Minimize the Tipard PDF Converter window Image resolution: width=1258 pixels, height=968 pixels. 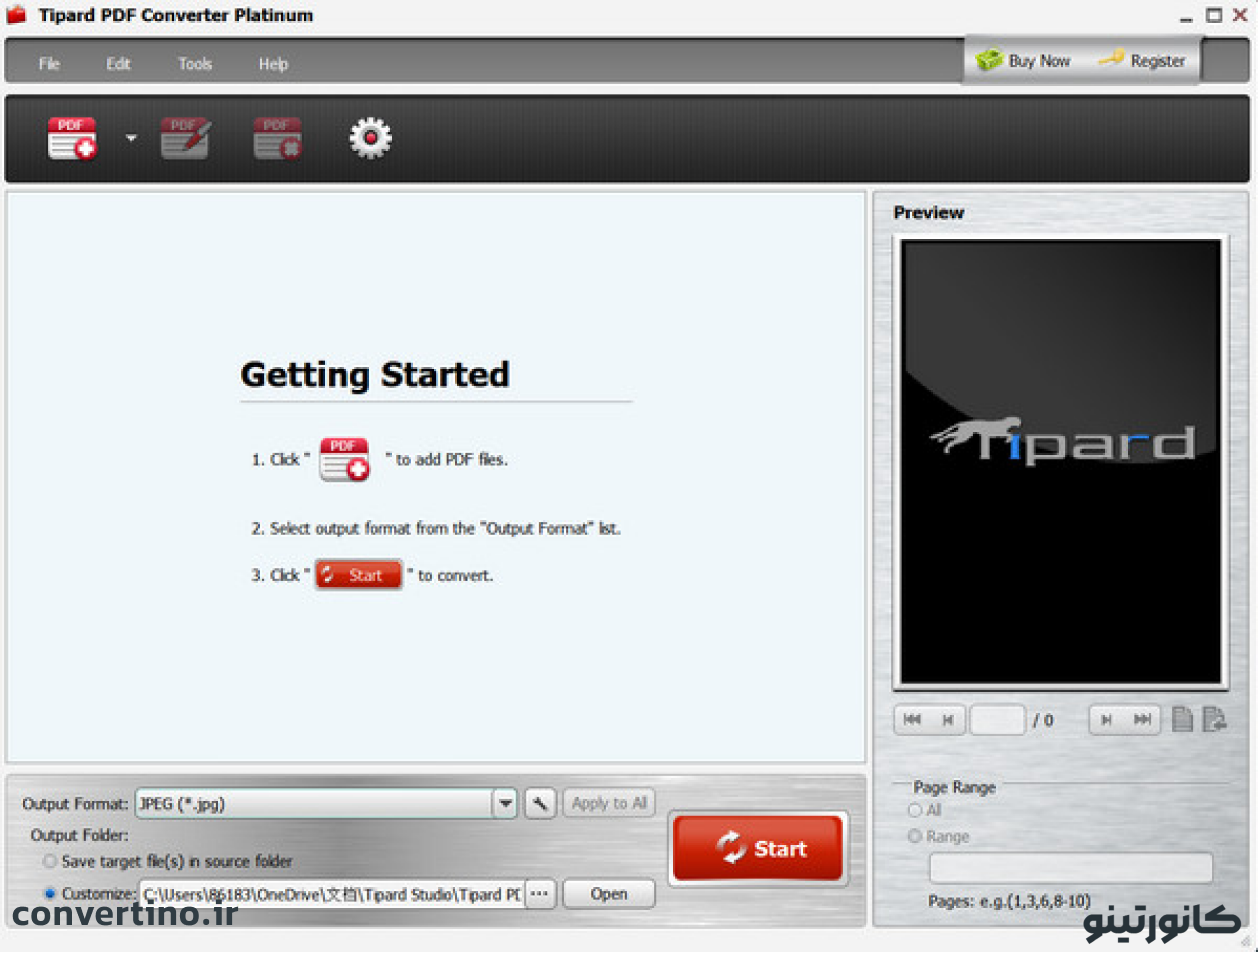pyautogui.click(x=1186, y=16)
